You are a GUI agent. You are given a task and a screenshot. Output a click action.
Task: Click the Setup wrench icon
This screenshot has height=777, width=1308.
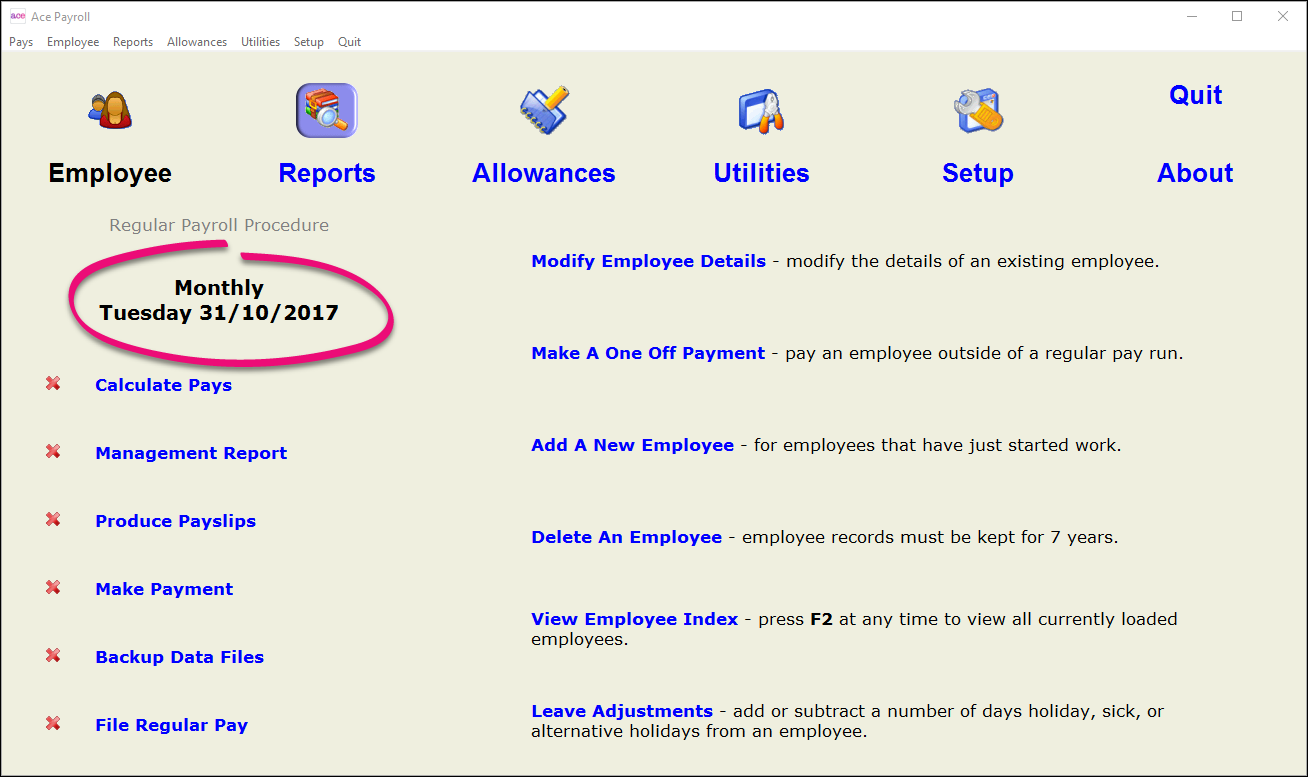pos(977,110)
